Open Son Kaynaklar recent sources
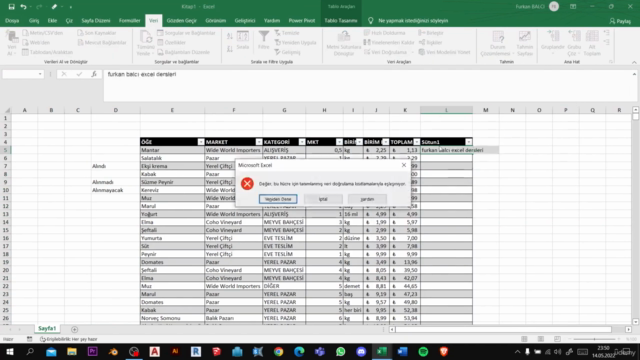 click(x=97, y=33)
